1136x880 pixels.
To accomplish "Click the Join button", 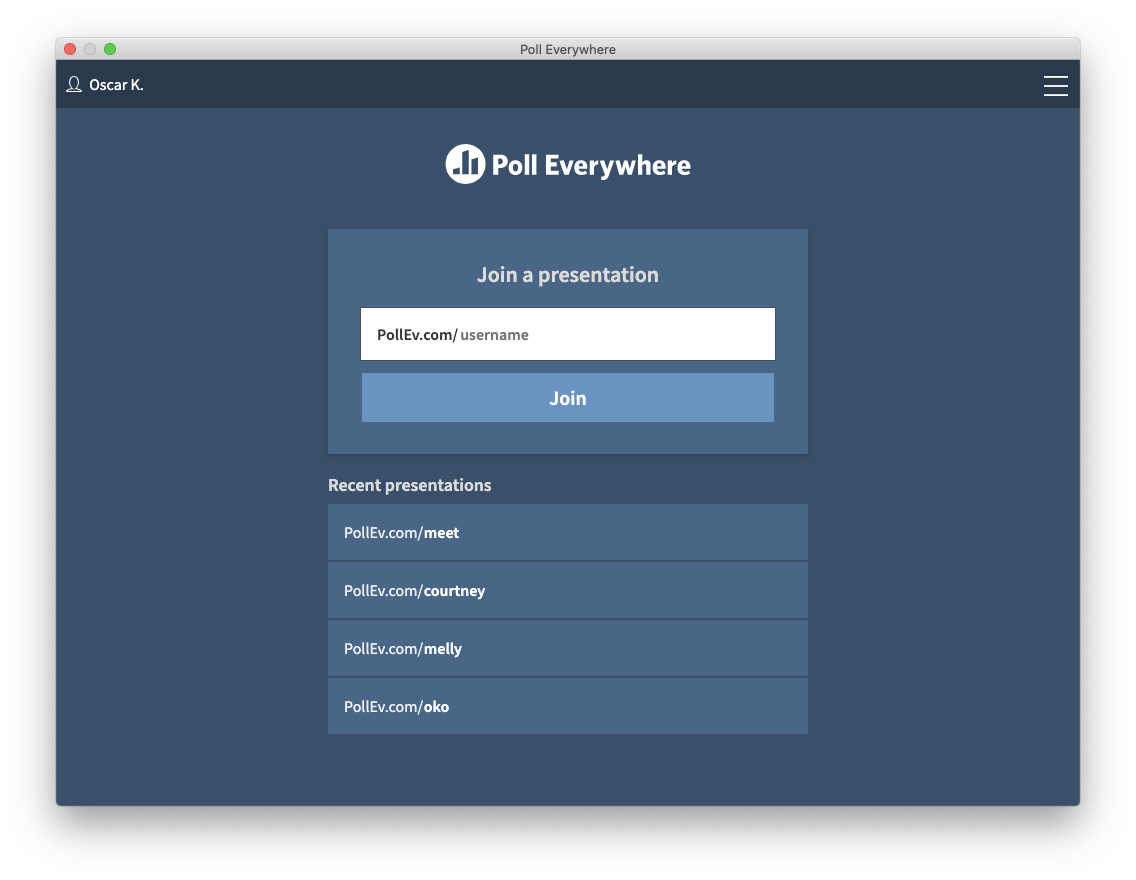I will [567, 398].
